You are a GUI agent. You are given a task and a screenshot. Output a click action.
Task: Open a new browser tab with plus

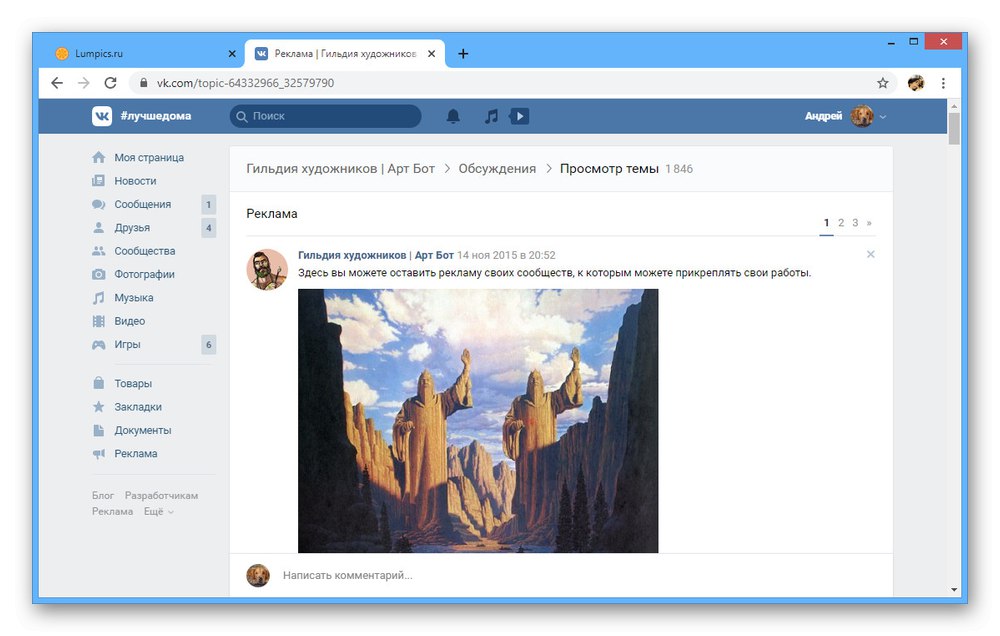tap(463, 54)
